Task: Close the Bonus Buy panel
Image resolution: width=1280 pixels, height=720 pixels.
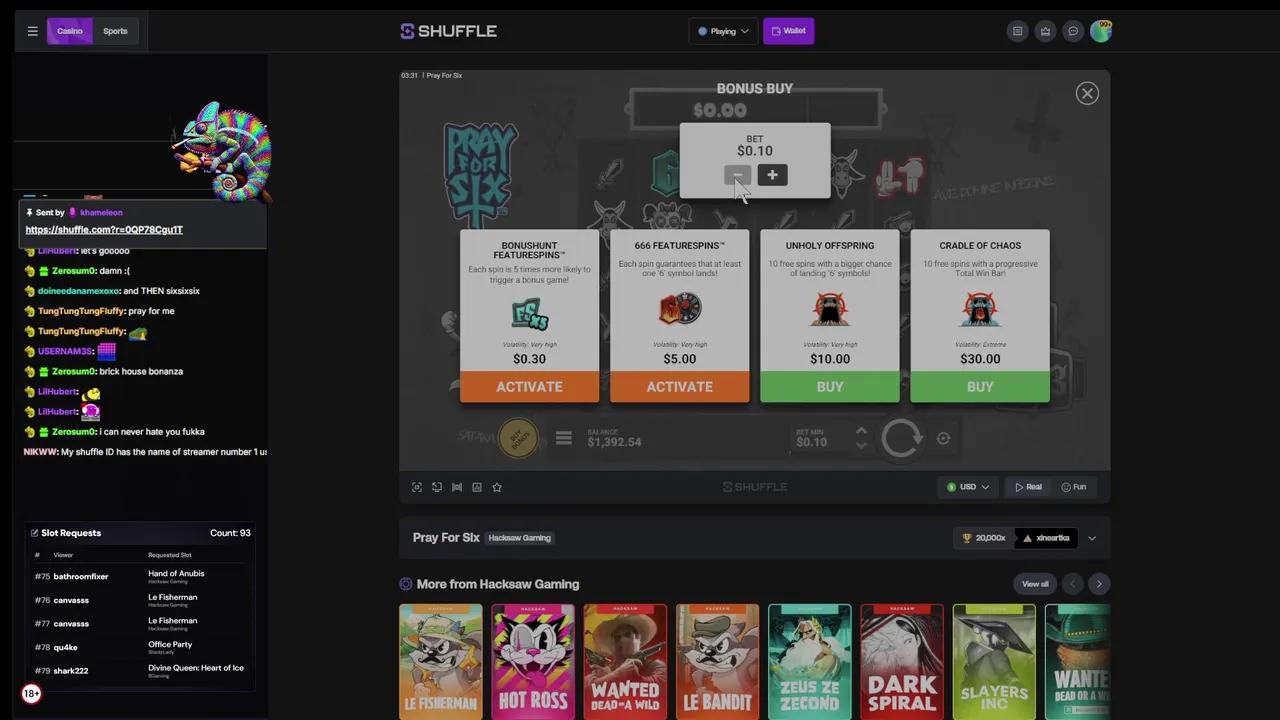Action: pyautogui.click(x=1087, y=93)
